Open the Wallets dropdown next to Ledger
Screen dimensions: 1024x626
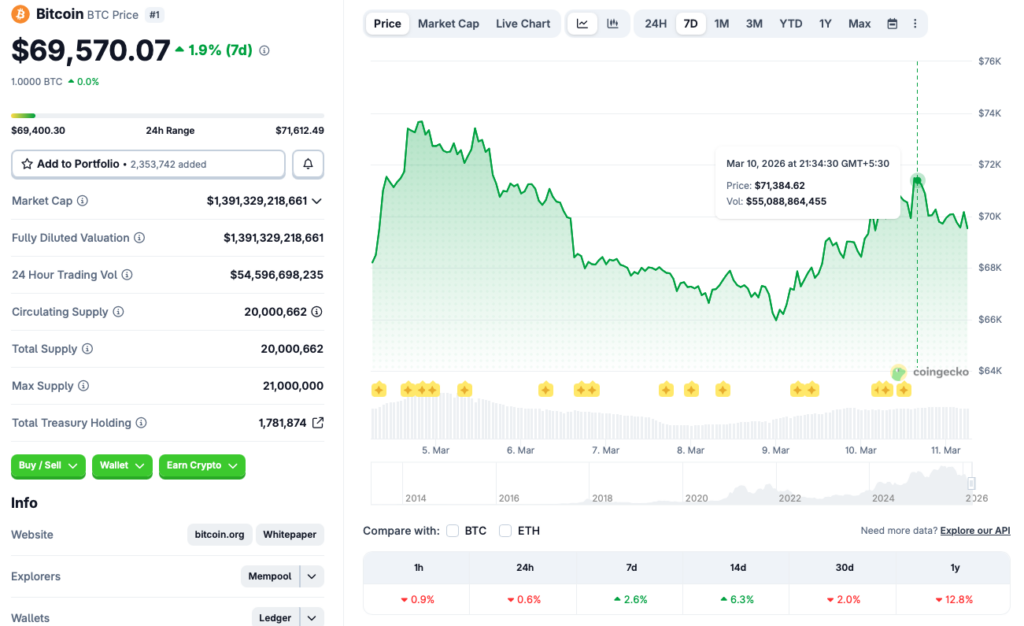(309, 617)
